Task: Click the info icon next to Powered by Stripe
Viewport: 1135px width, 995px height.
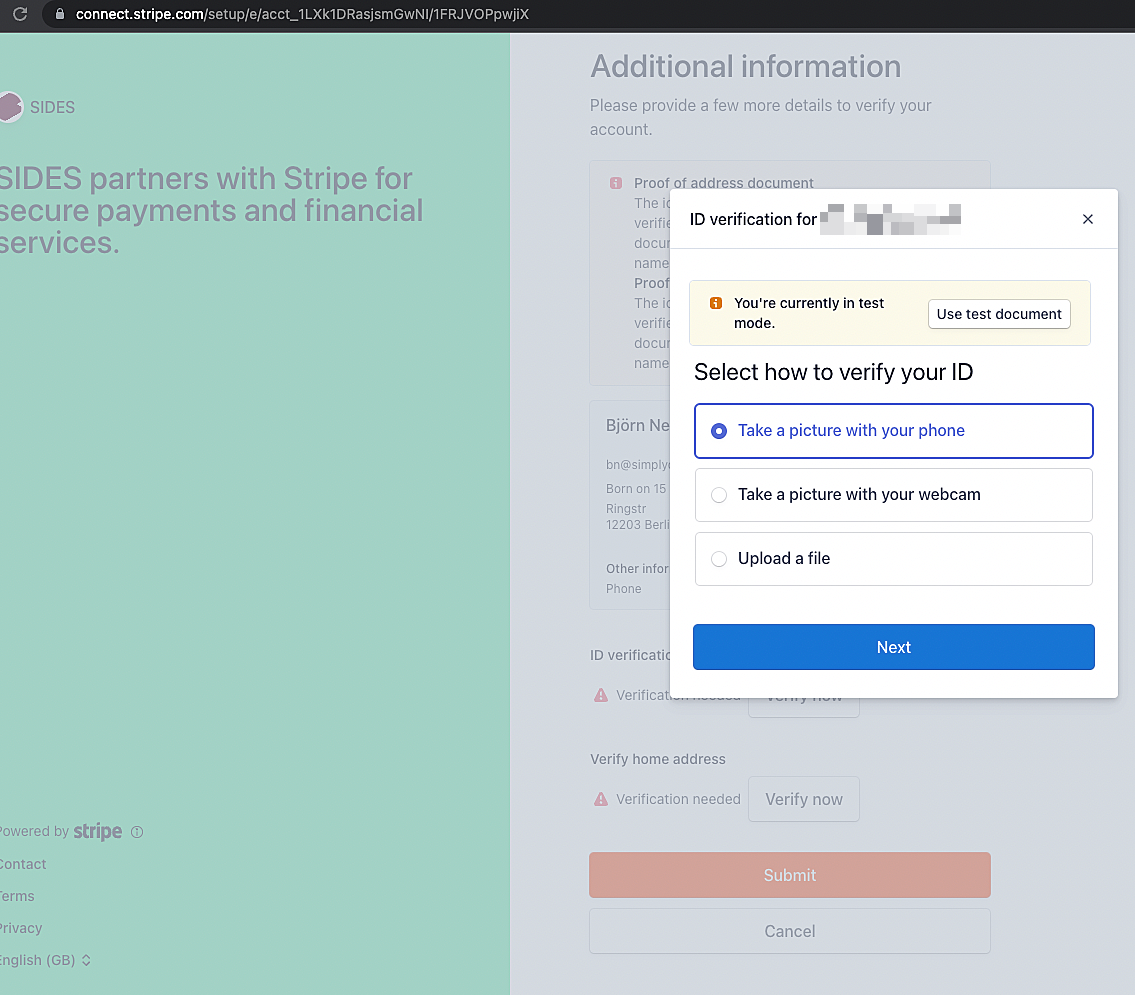Action: [137, 832]
